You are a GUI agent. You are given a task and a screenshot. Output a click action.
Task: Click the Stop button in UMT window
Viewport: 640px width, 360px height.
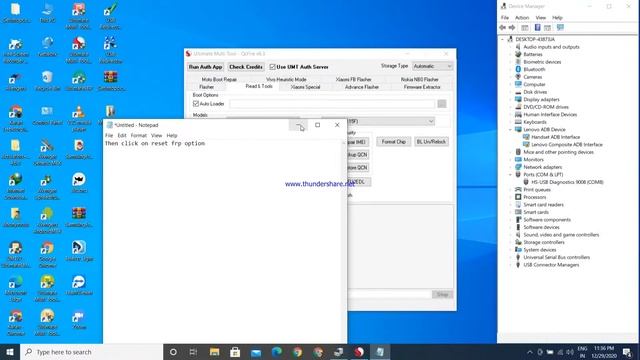442,294
